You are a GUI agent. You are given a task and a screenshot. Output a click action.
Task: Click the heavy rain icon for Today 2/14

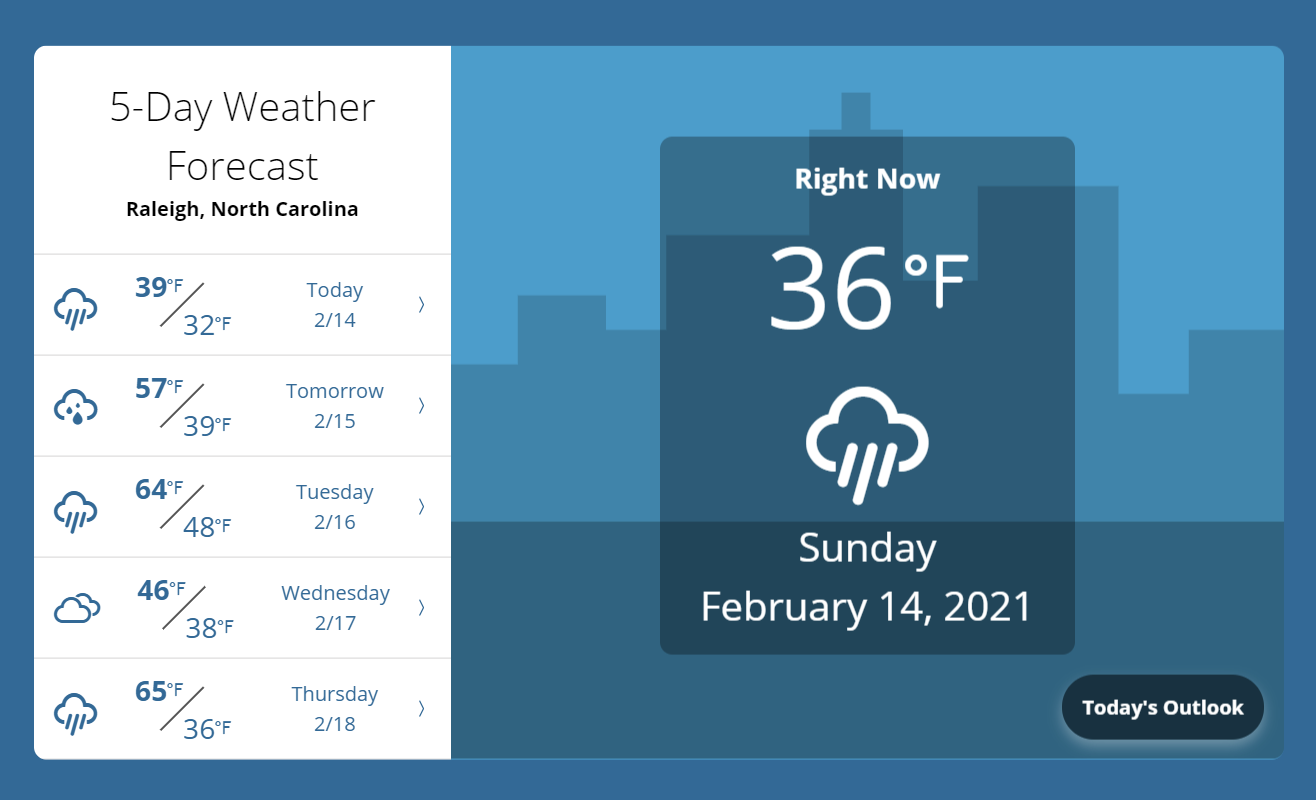76,307
